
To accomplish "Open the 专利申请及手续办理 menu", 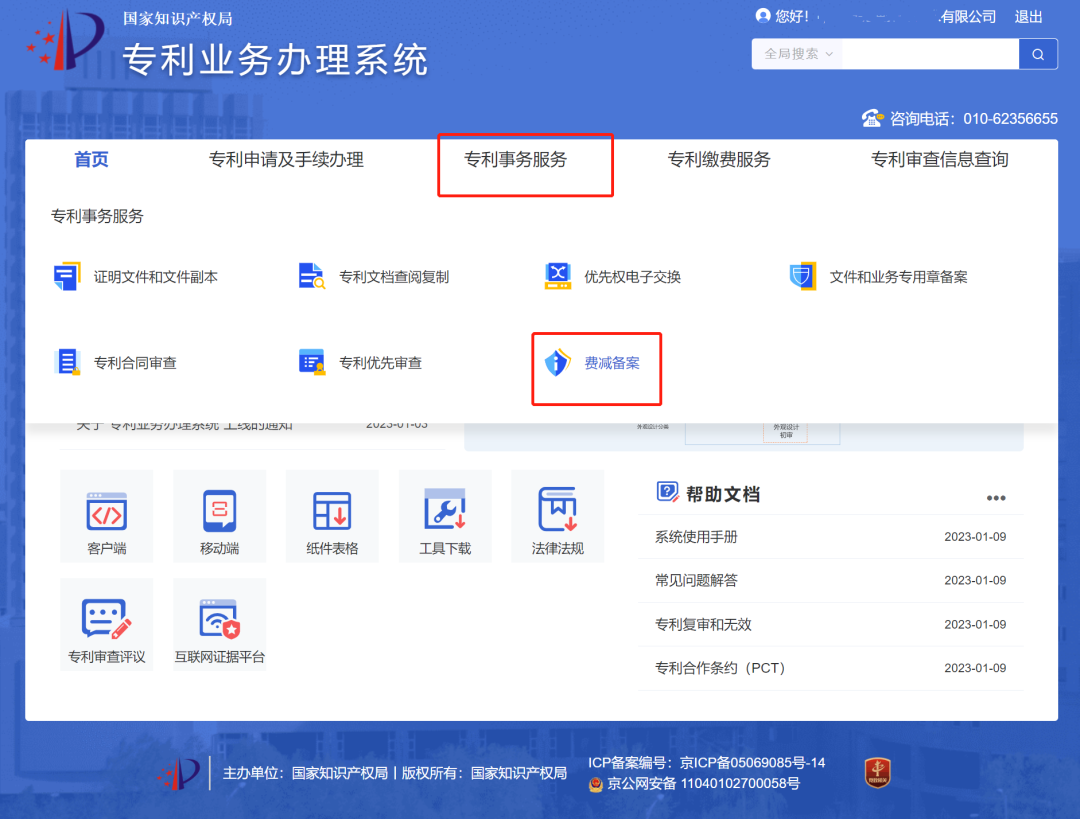I will click(286, 160).
